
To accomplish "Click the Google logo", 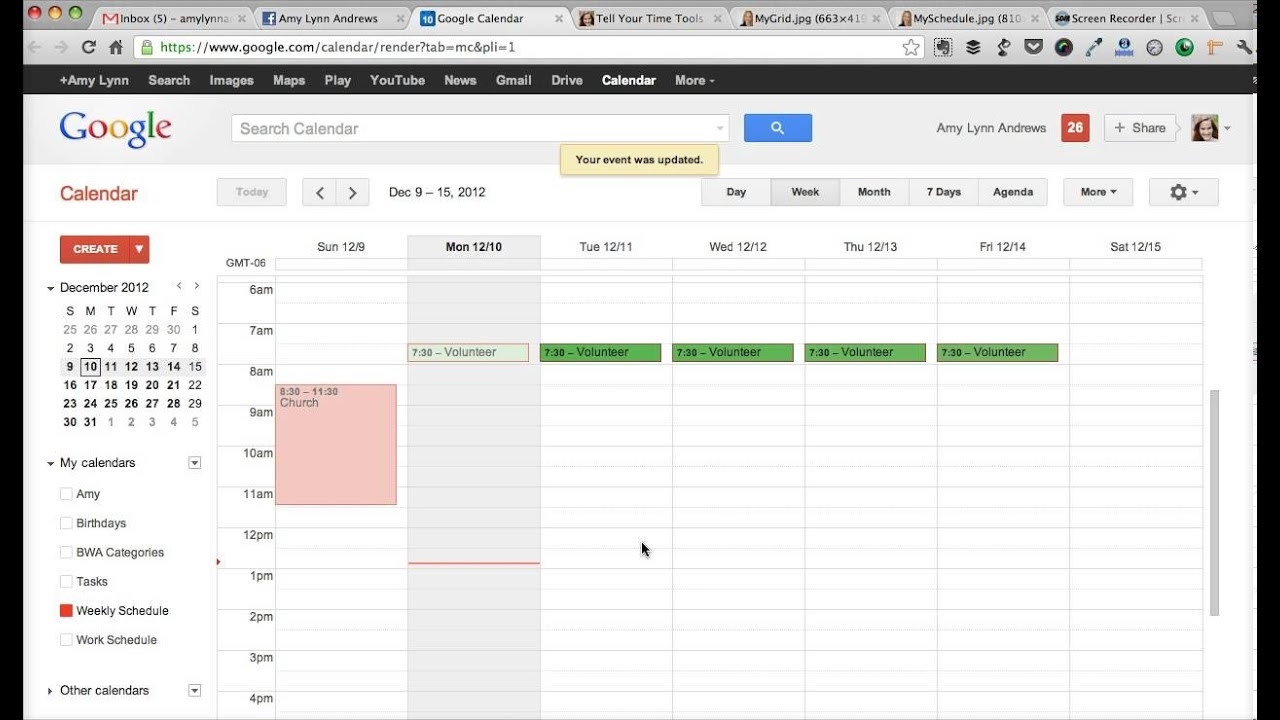I will (115, 129).
